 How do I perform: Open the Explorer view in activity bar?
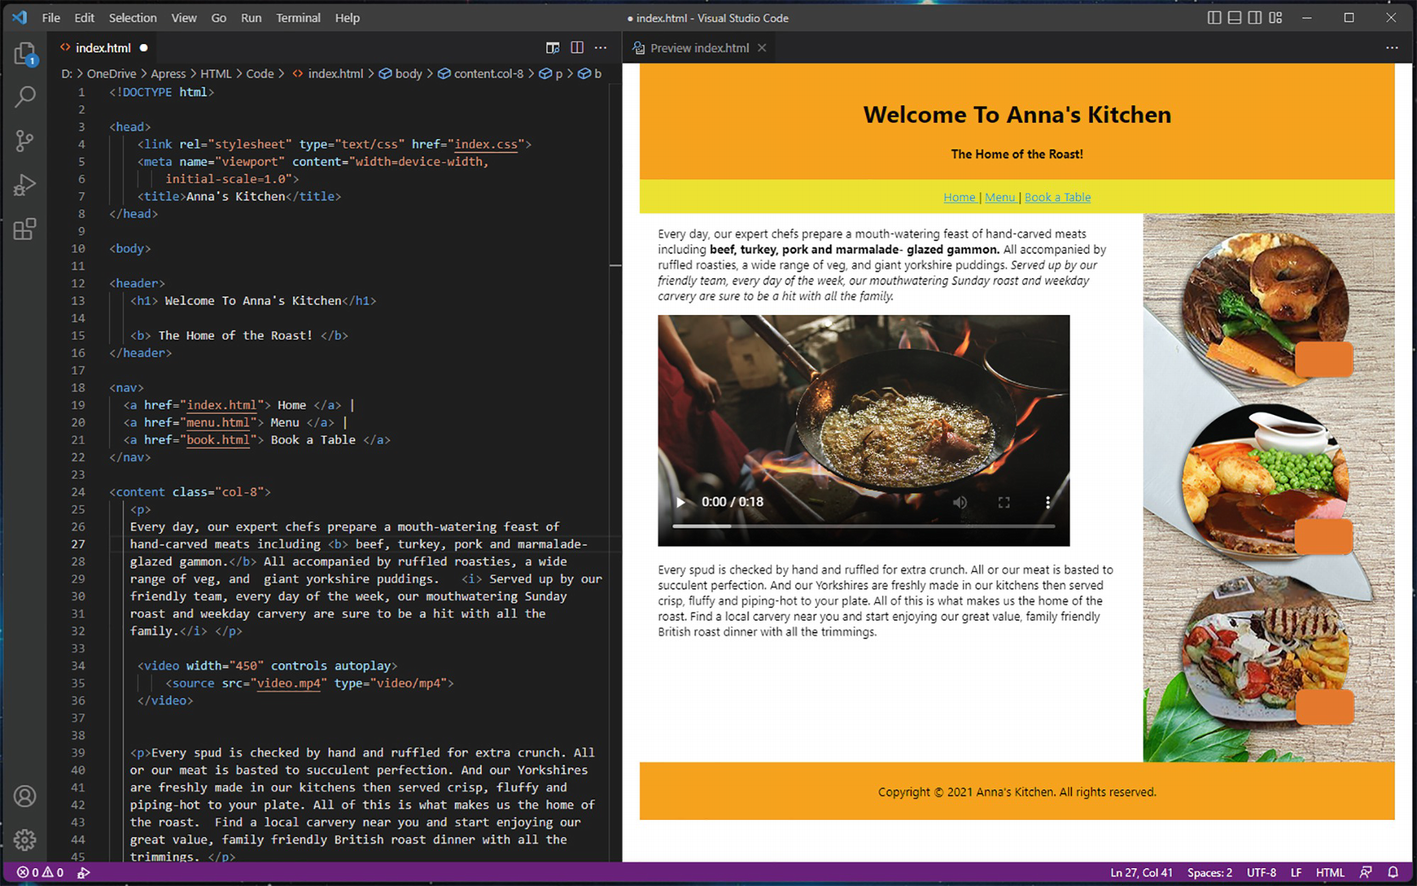click(25, 54)
